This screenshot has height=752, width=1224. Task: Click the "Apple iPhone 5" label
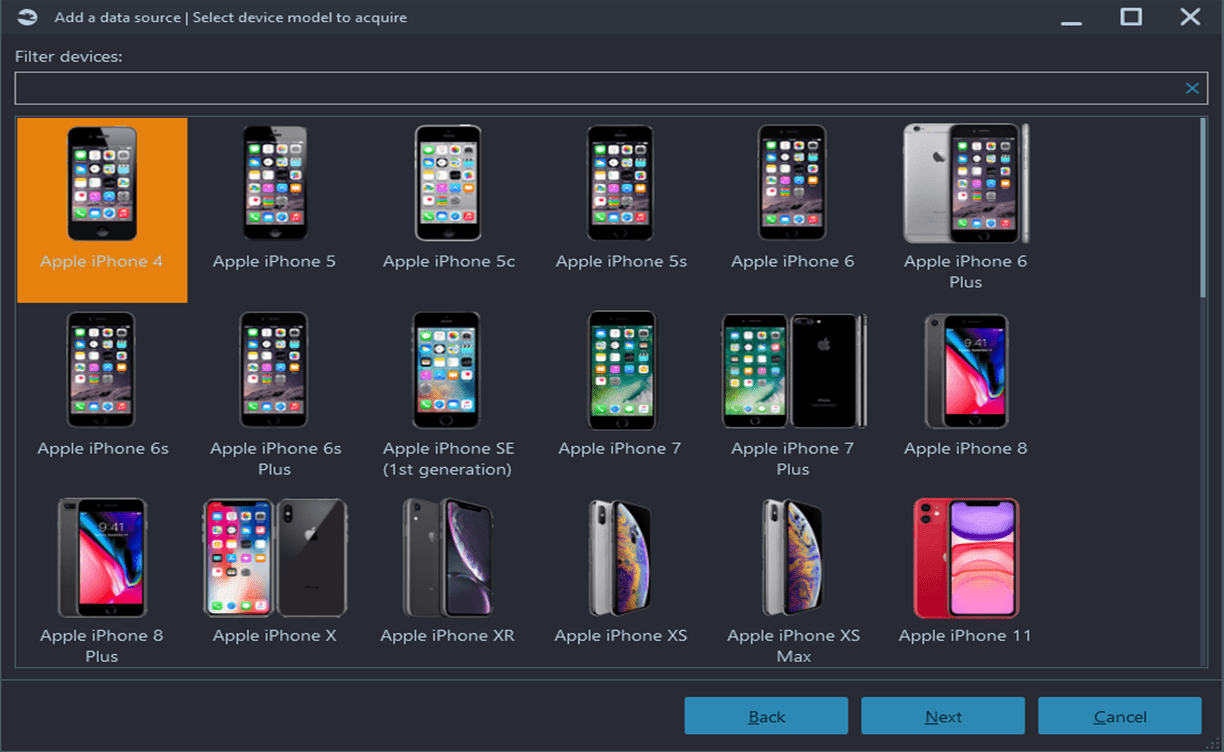274,261
